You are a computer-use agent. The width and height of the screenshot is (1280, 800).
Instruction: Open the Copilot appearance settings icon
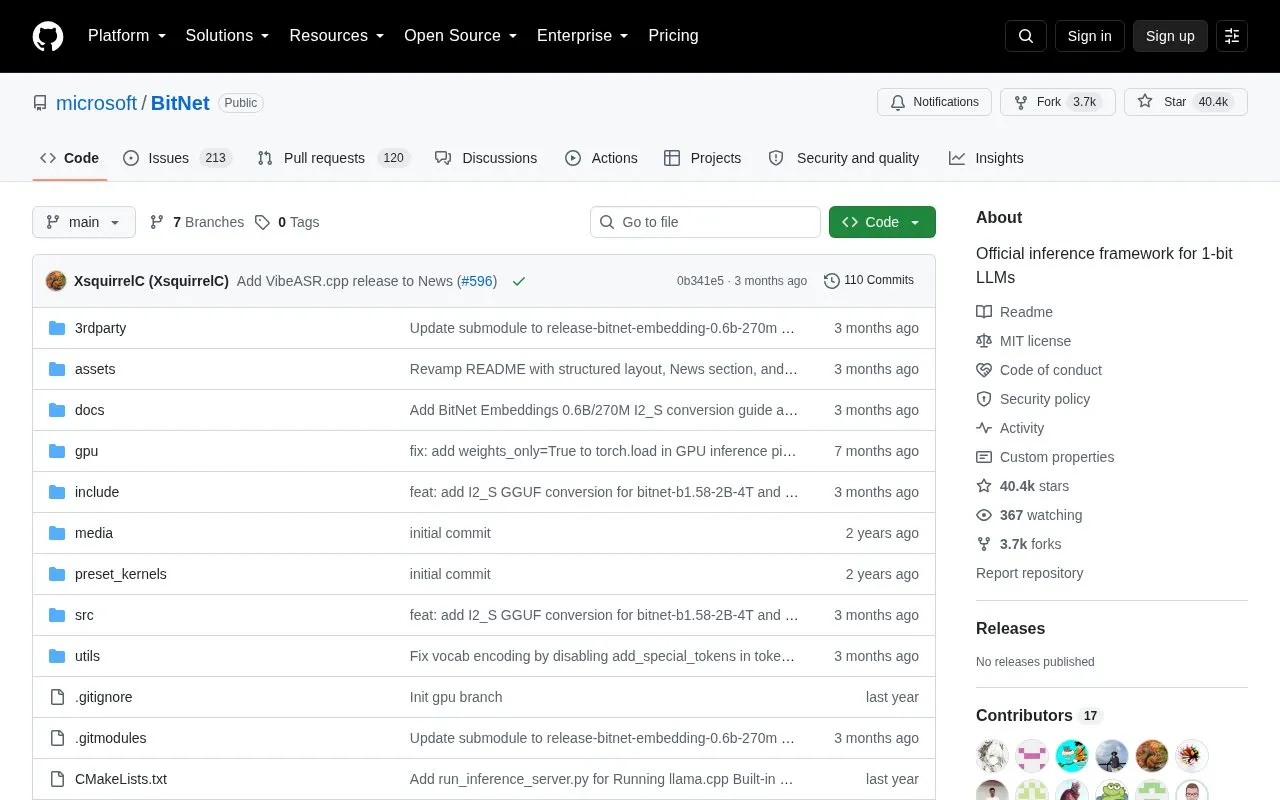pos(1232,36)
